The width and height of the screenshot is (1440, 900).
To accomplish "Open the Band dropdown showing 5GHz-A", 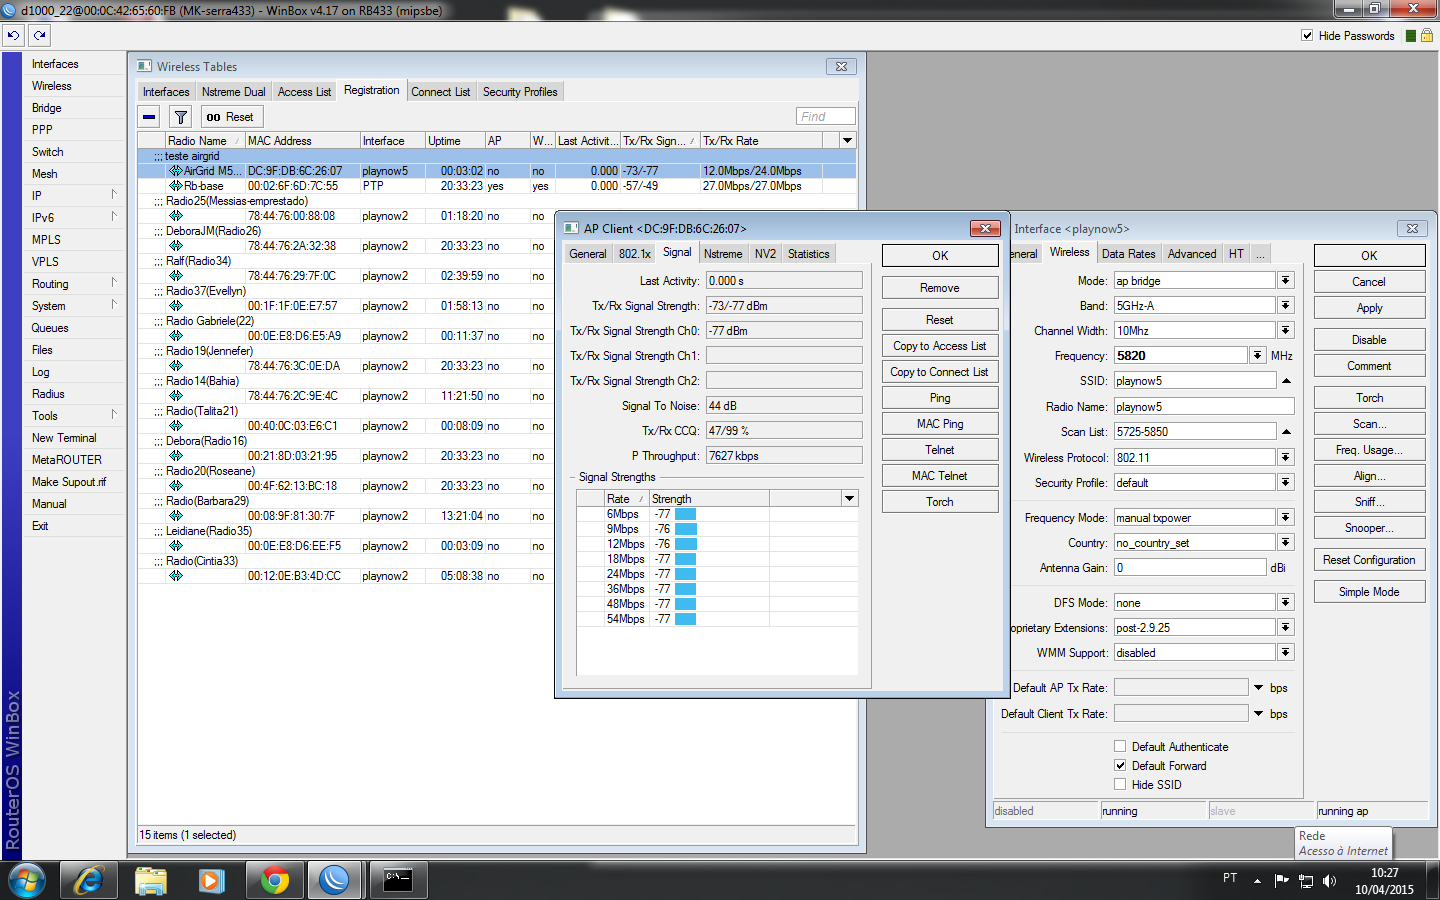I will point(1286,306).
